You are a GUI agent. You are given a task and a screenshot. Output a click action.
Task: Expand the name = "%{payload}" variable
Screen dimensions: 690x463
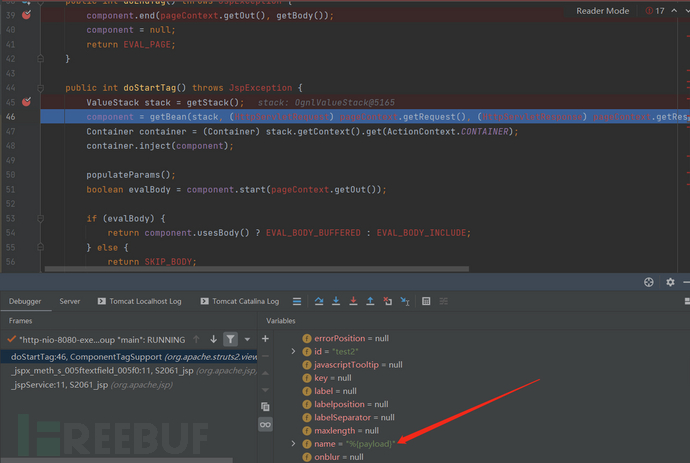tap(293, 443)
